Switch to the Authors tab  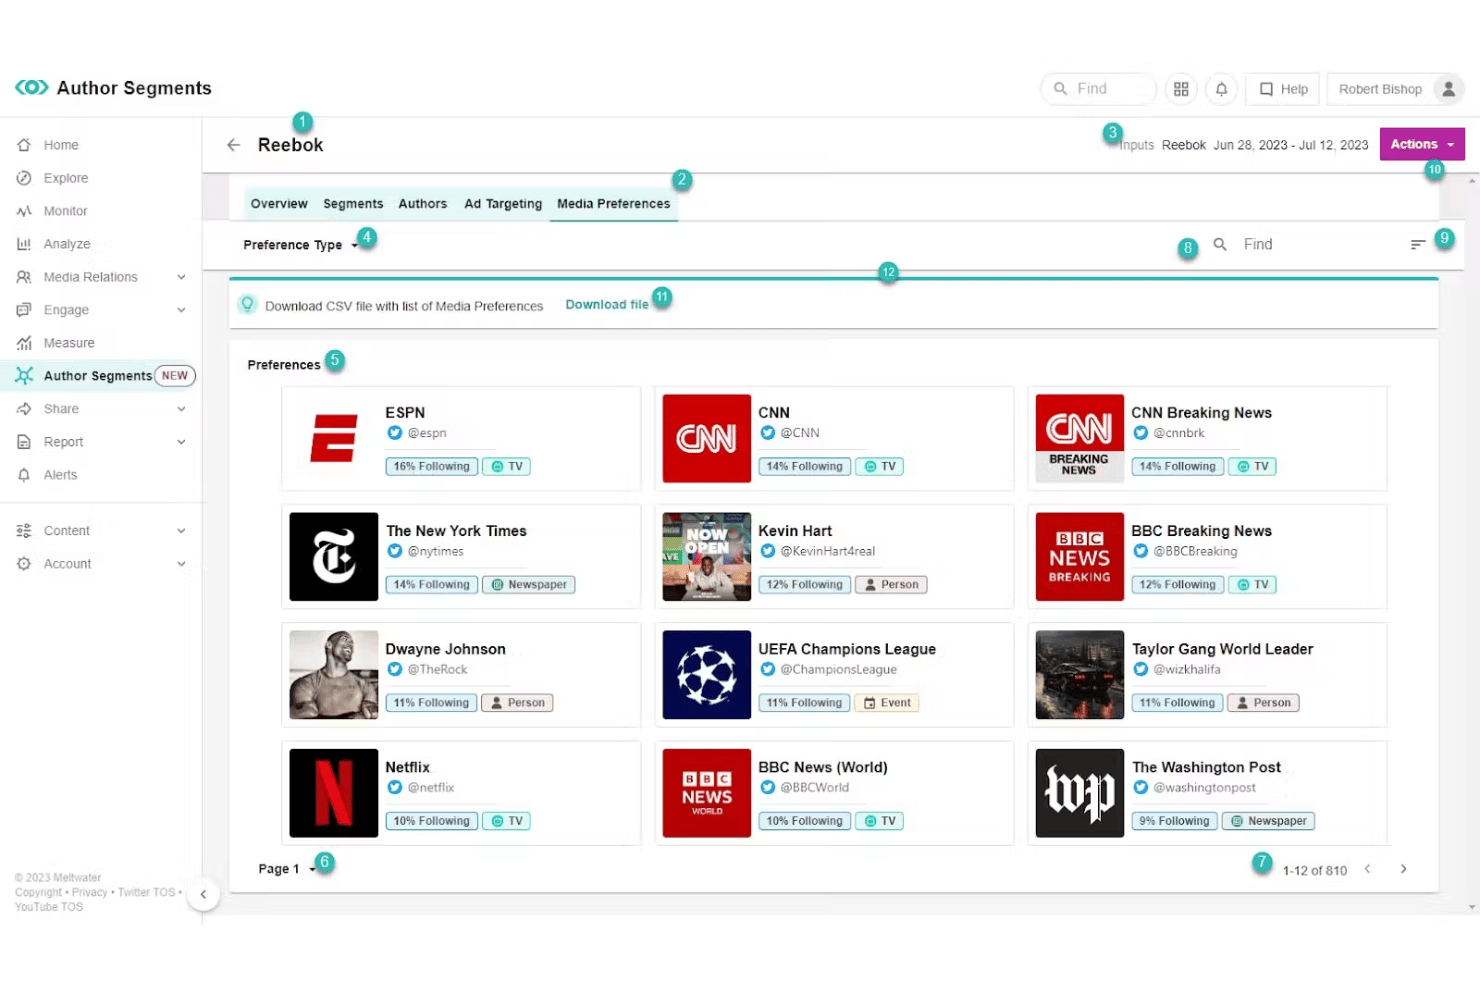422,204
